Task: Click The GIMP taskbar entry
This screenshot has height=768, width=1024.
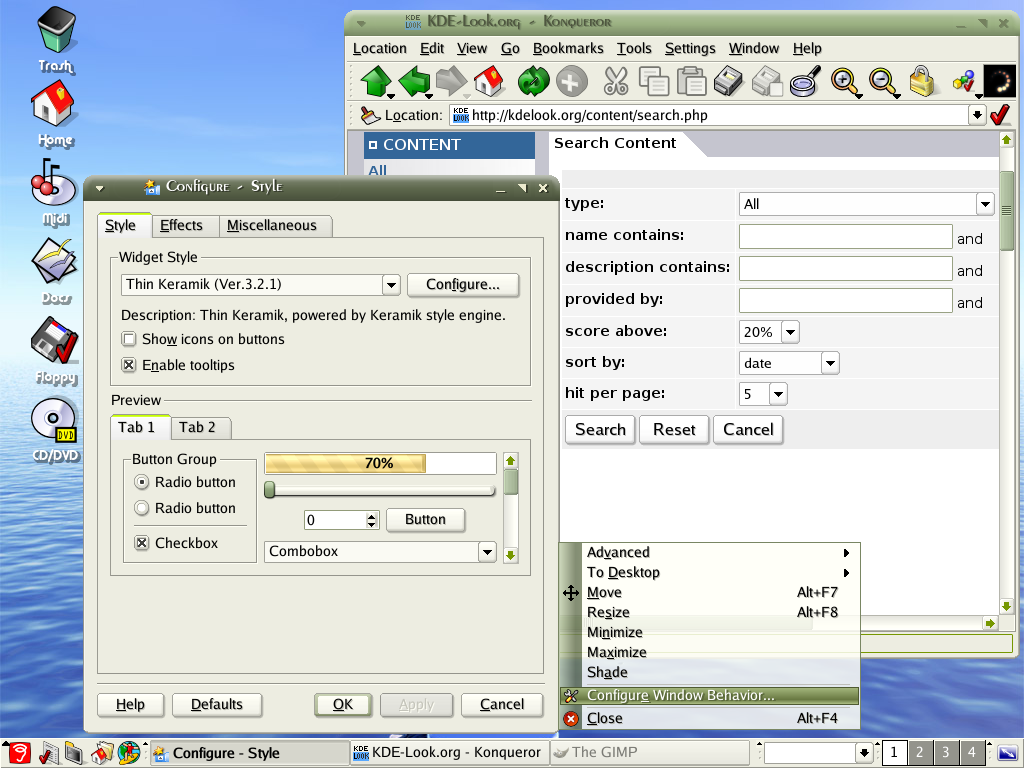Action: 650,752
